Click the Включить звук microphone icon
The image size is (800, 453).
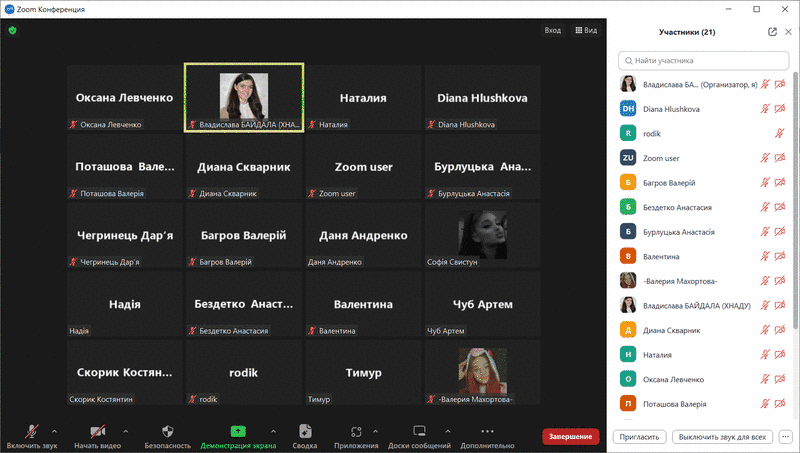pos(32,431)
